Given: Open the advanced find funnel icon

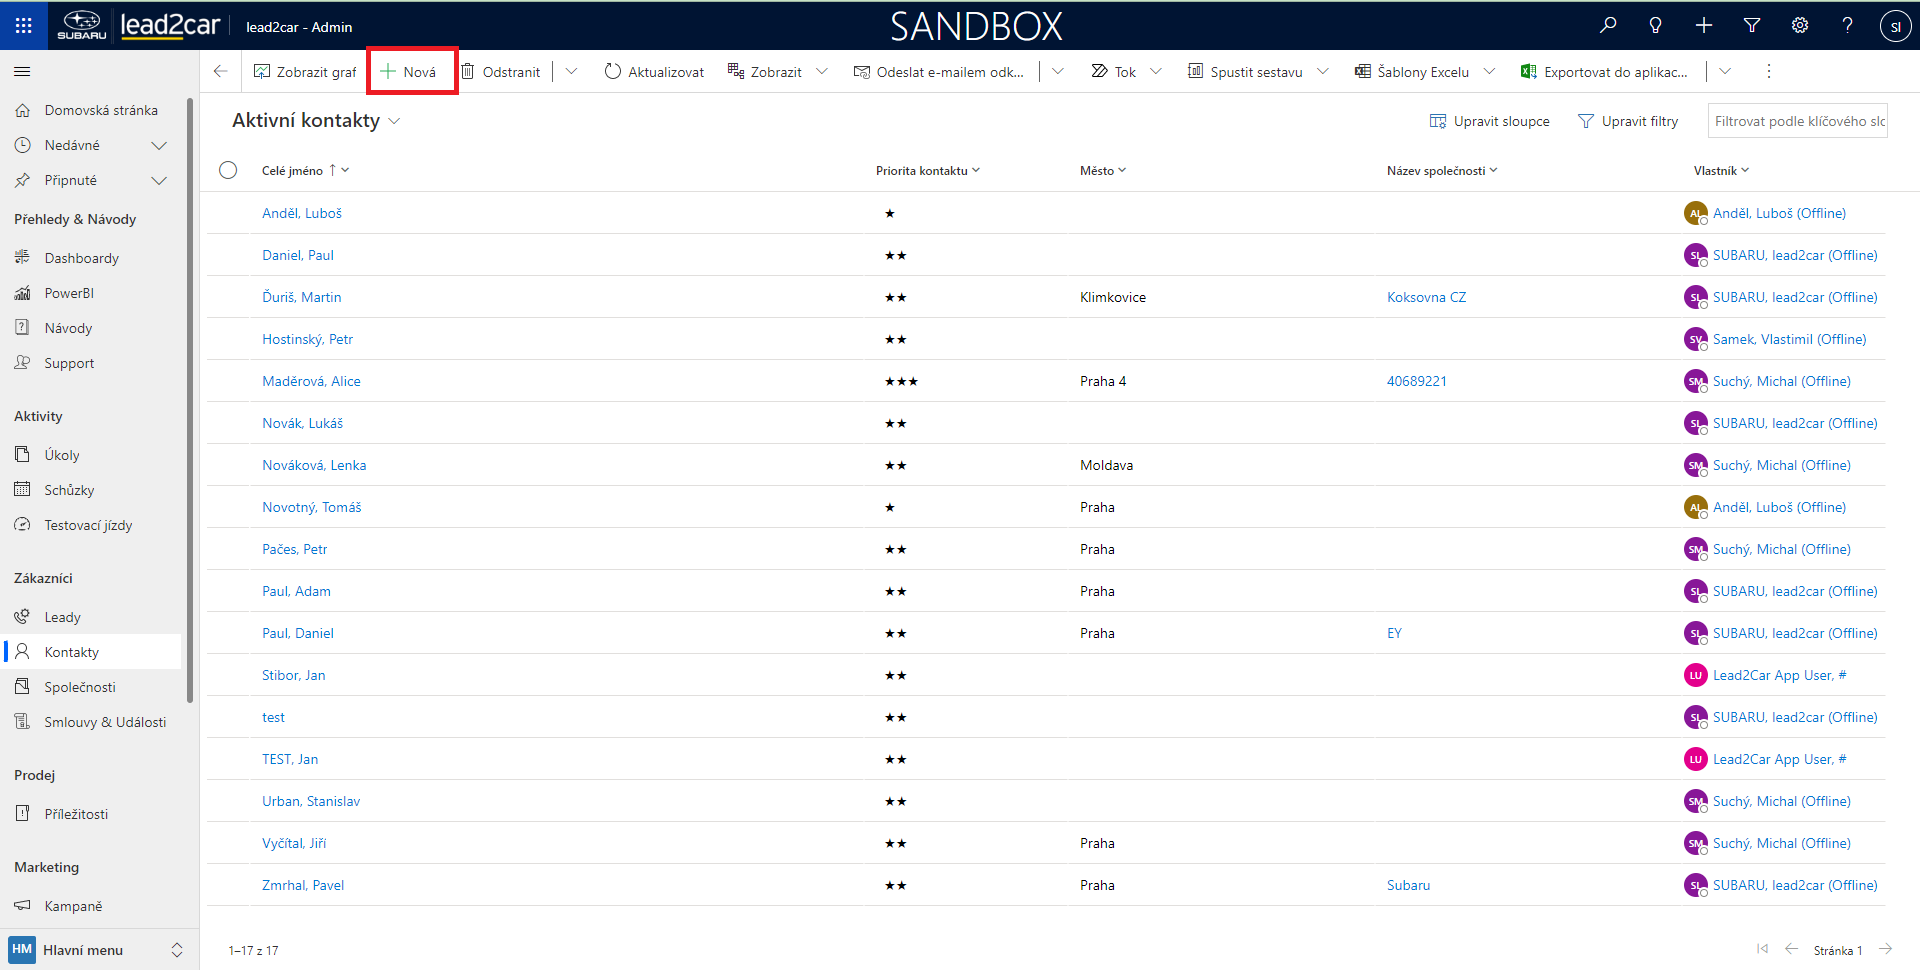Looking at the screenshot, I should click(1752, 26).
